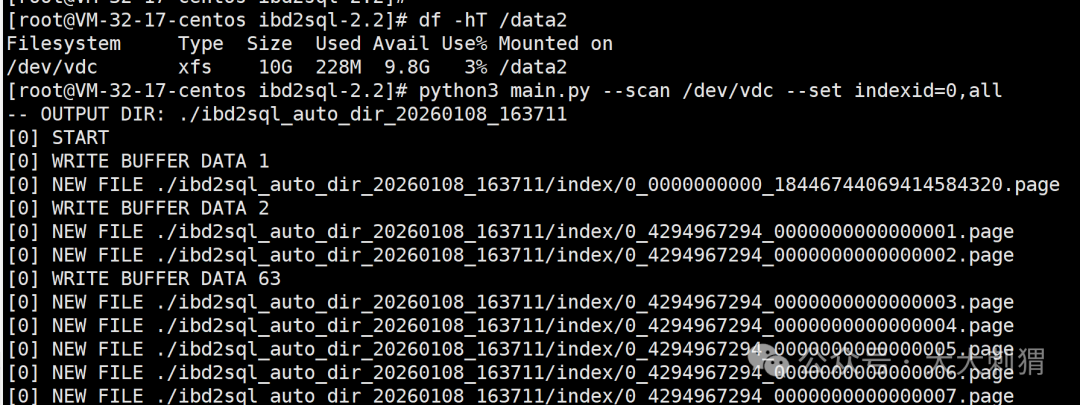
Task: Click "/dev/vdc" in the df output row
Action: coord(52,68)
